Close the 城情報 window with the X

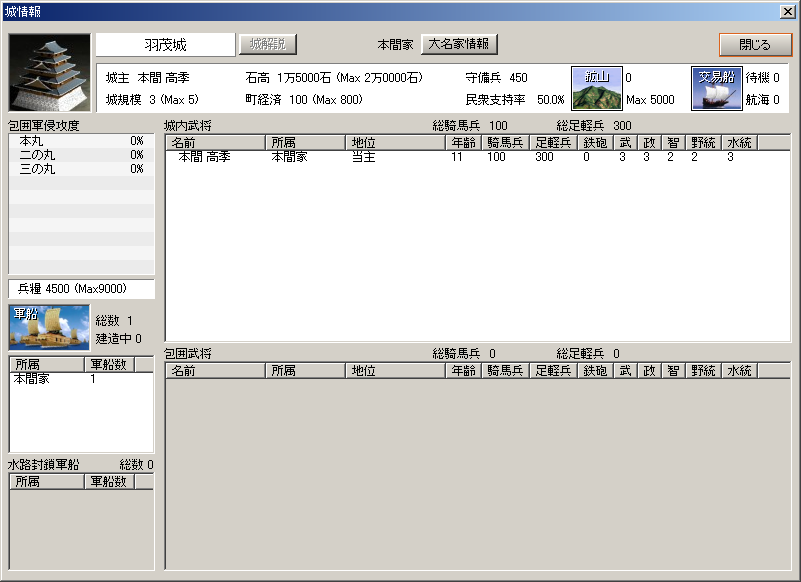787,10
